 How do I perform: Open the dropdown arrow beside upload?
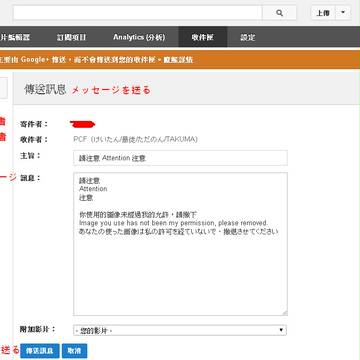343,13
